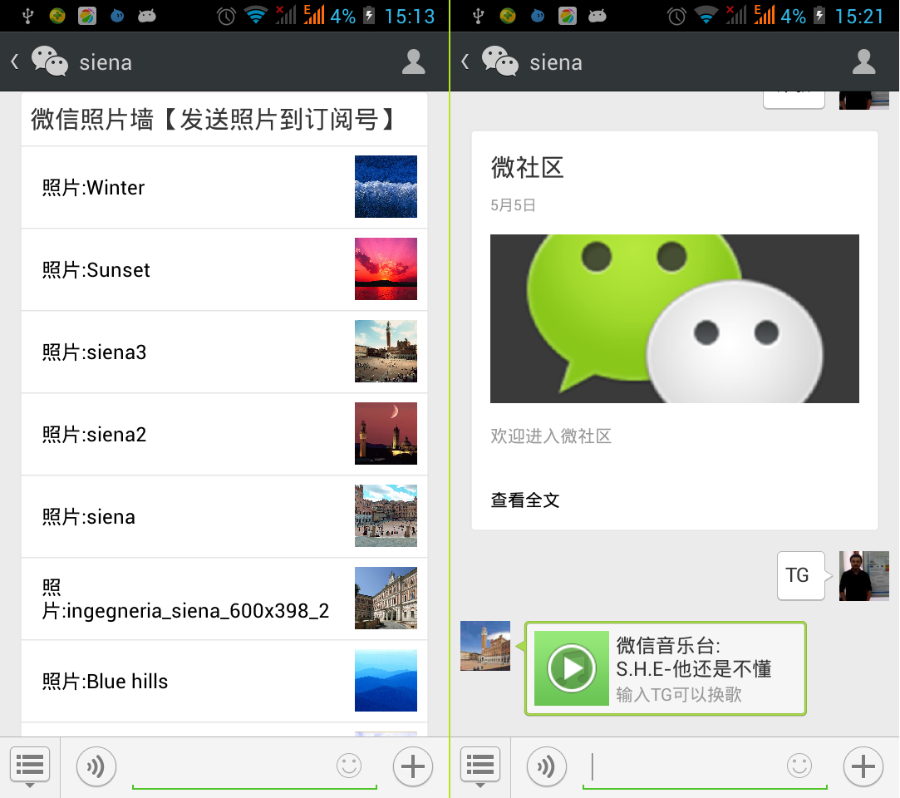Switch to voice input in left chat
The image size is (900, 798).
[96, 766]
